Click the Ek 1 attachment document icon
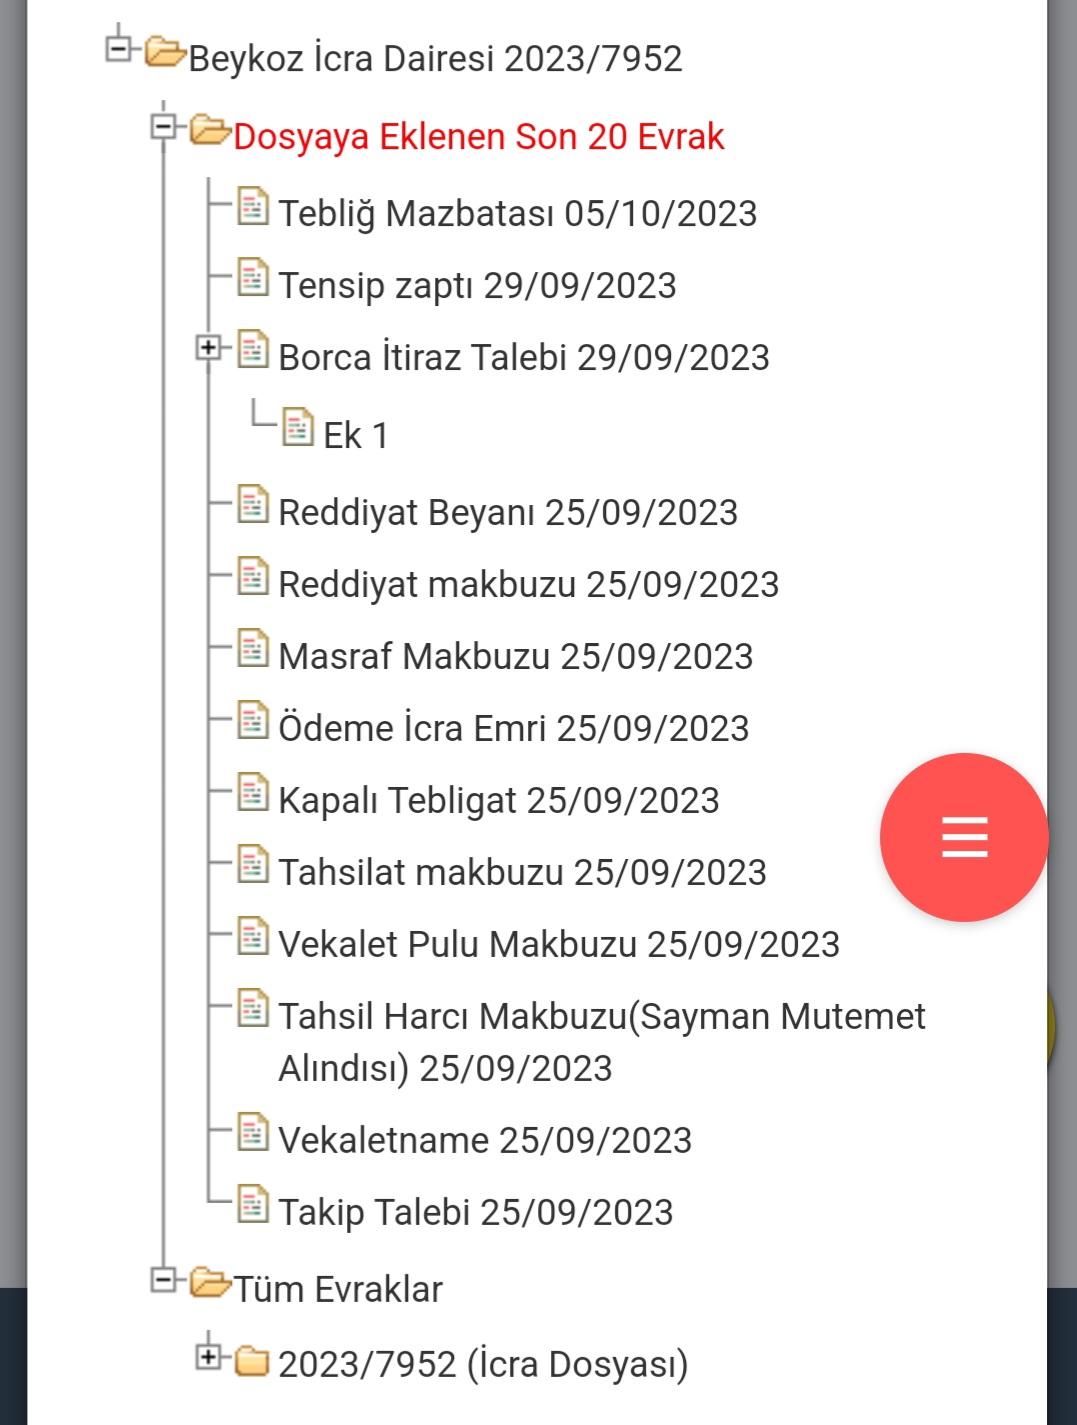 coord(298,427)
